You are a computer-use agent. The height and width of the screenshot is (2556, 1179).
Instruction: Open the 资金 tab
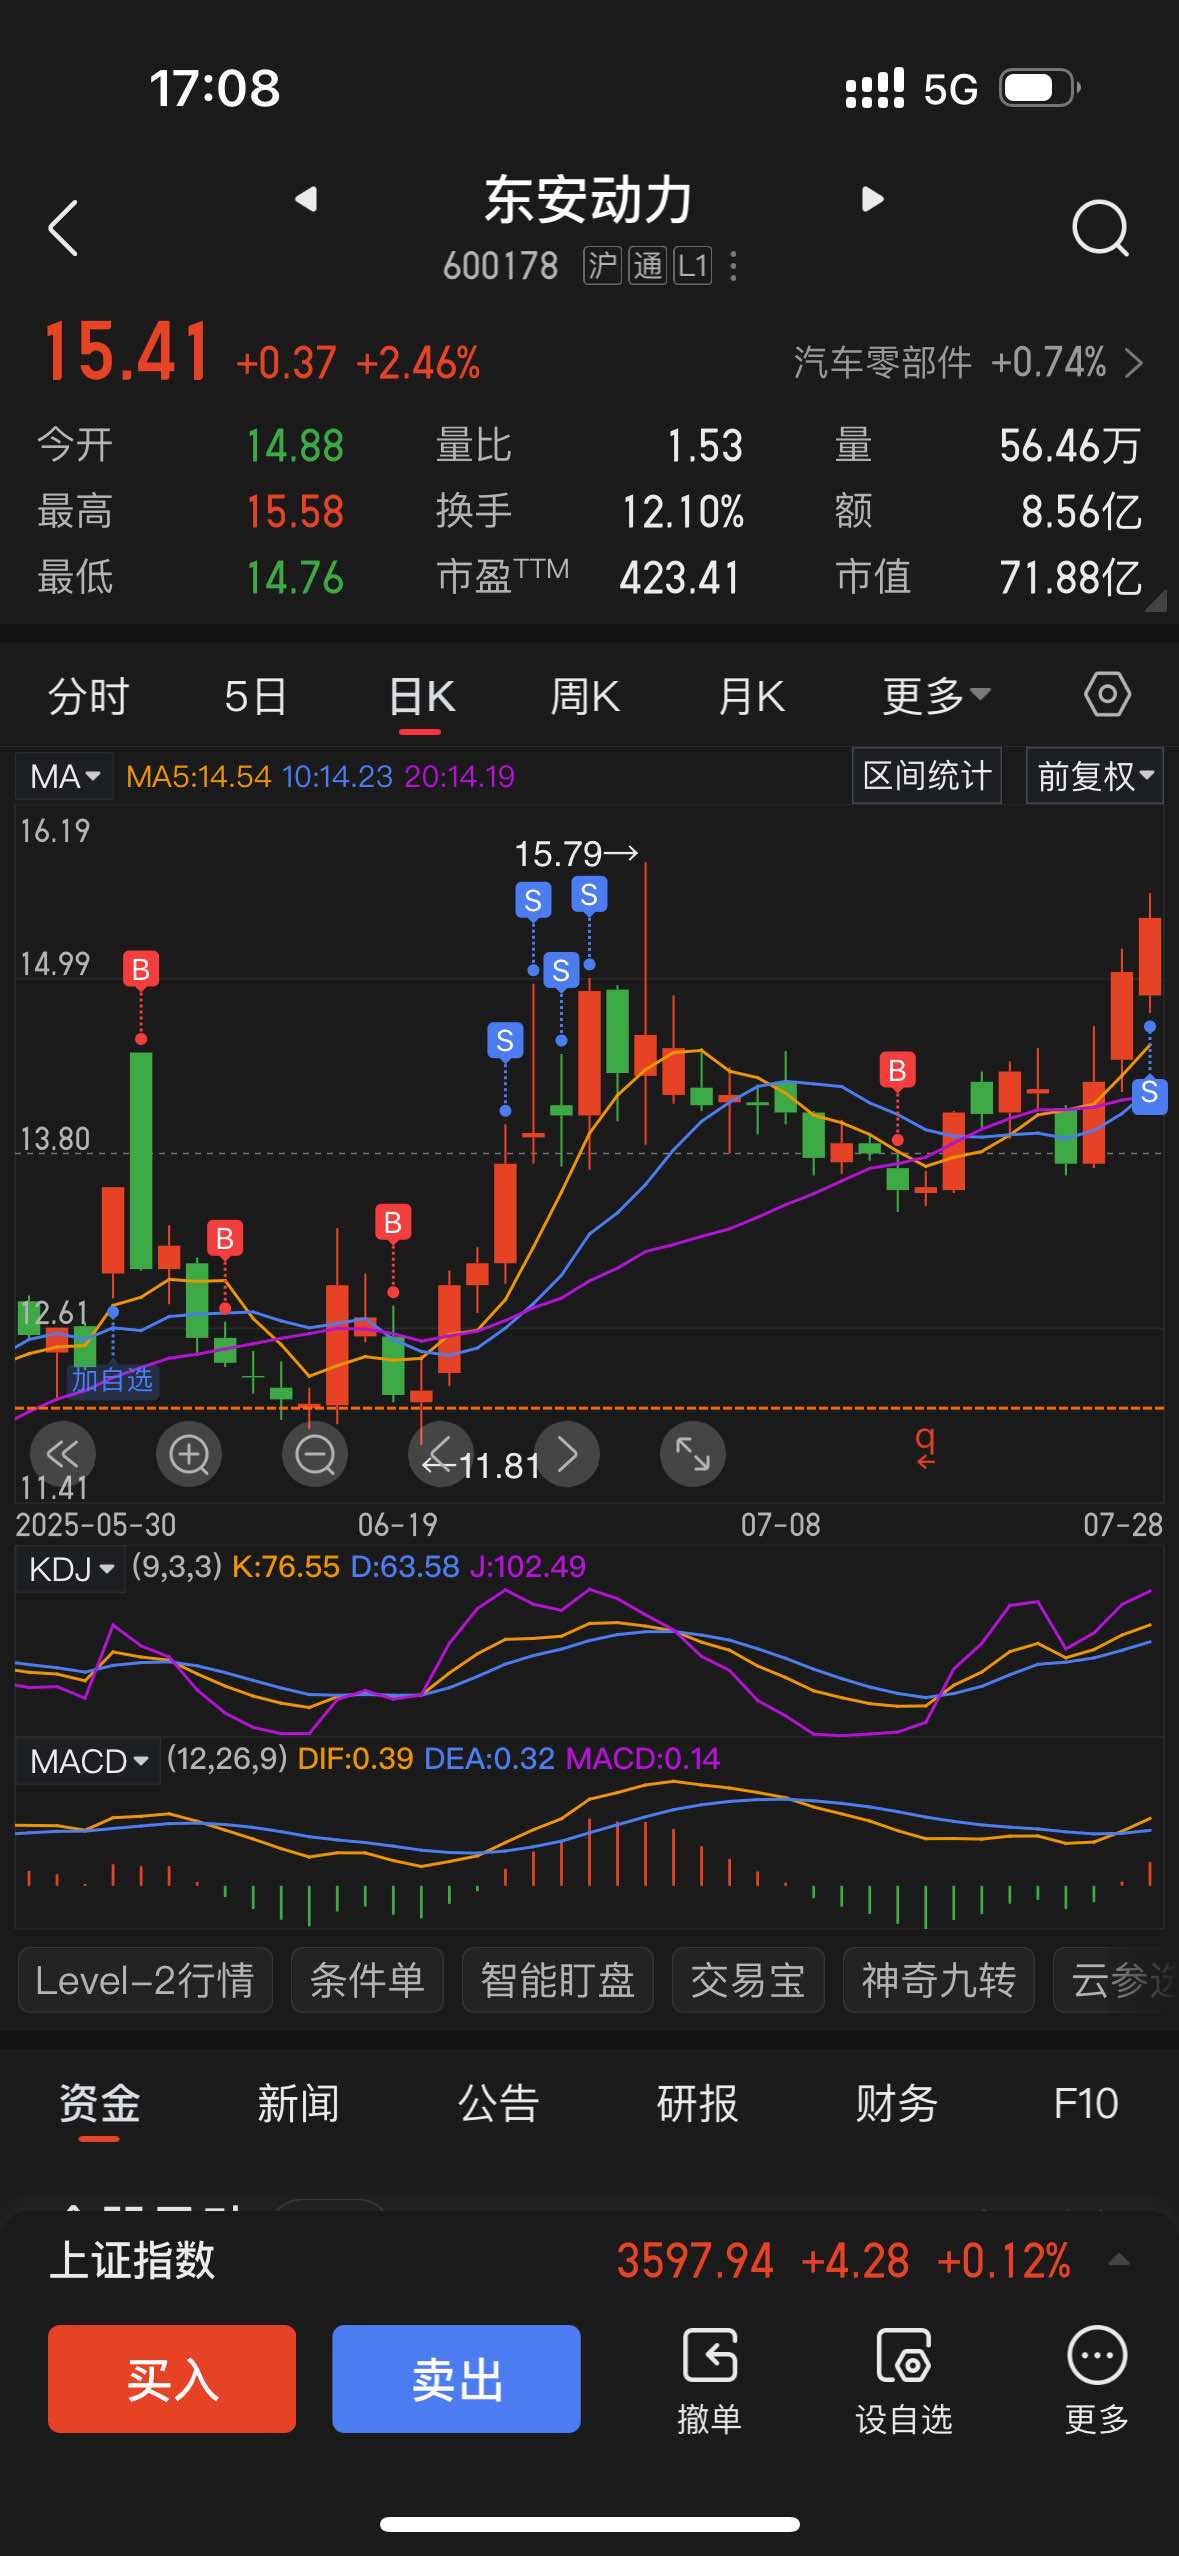click(99, 2103)
